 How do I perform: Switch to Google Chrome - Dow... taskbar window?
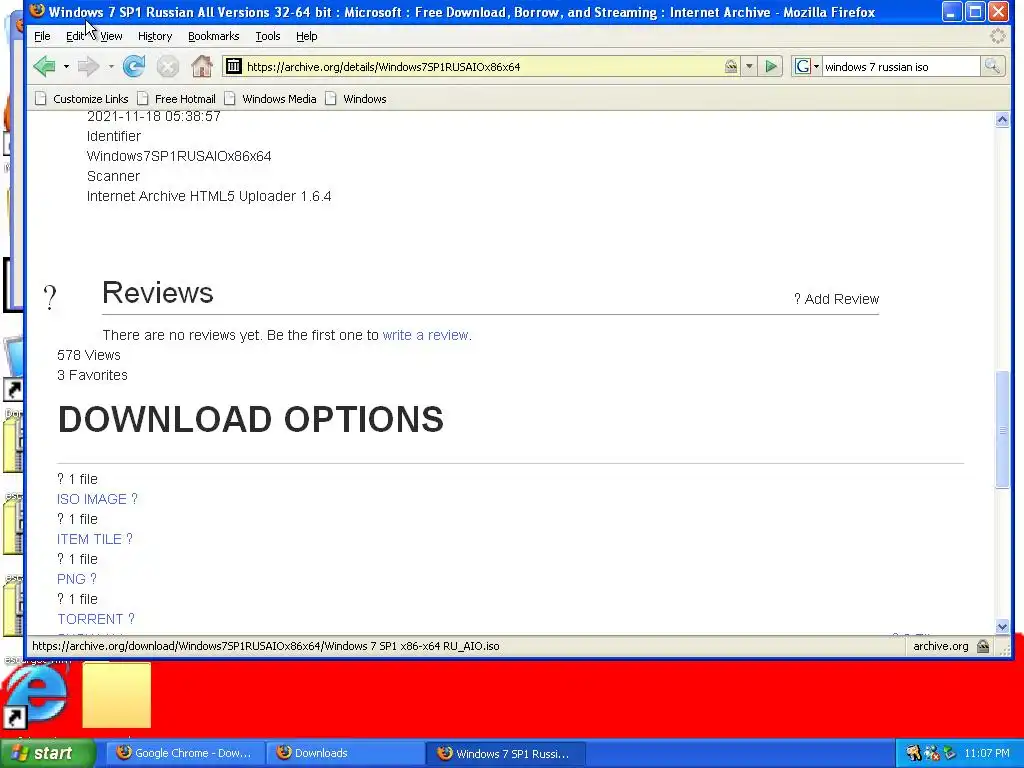coord(185,753)
